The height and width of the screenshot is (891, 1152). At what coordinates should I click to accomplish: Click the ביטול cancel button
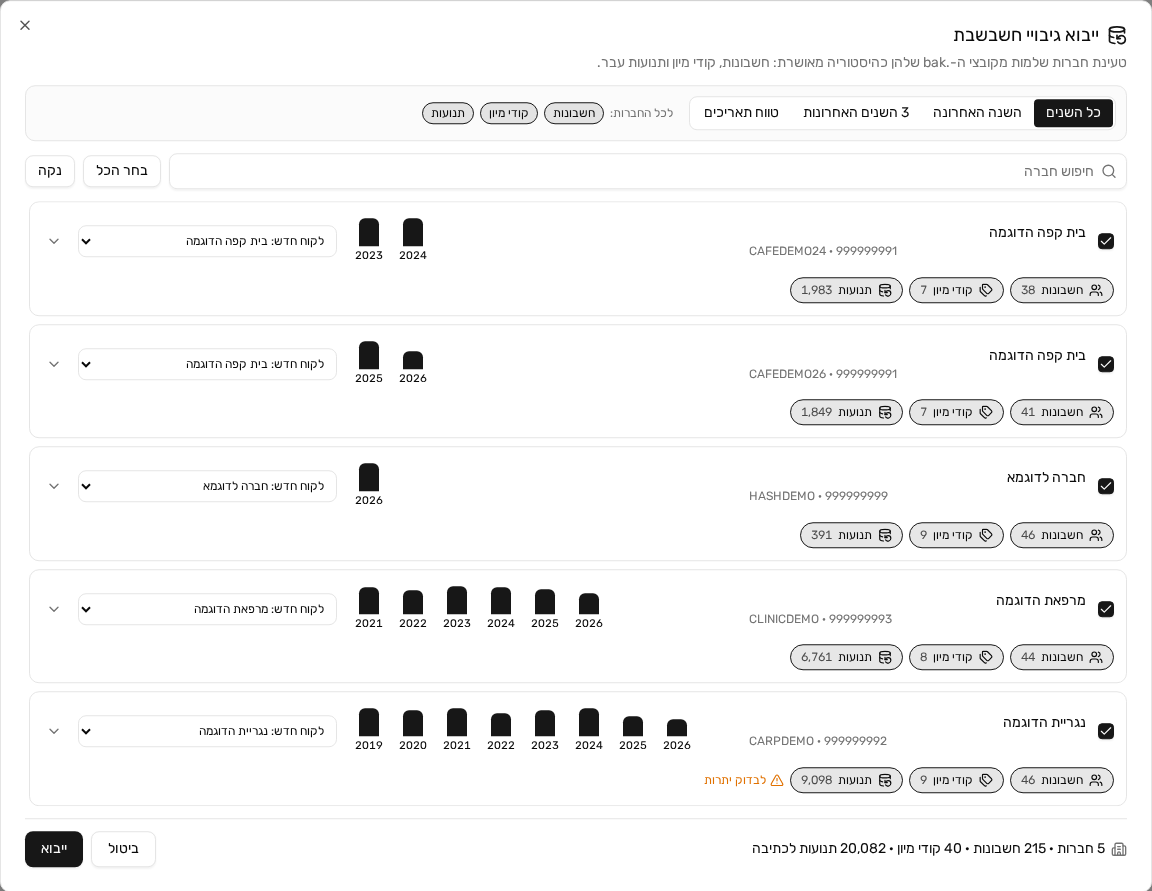(123, 849)
